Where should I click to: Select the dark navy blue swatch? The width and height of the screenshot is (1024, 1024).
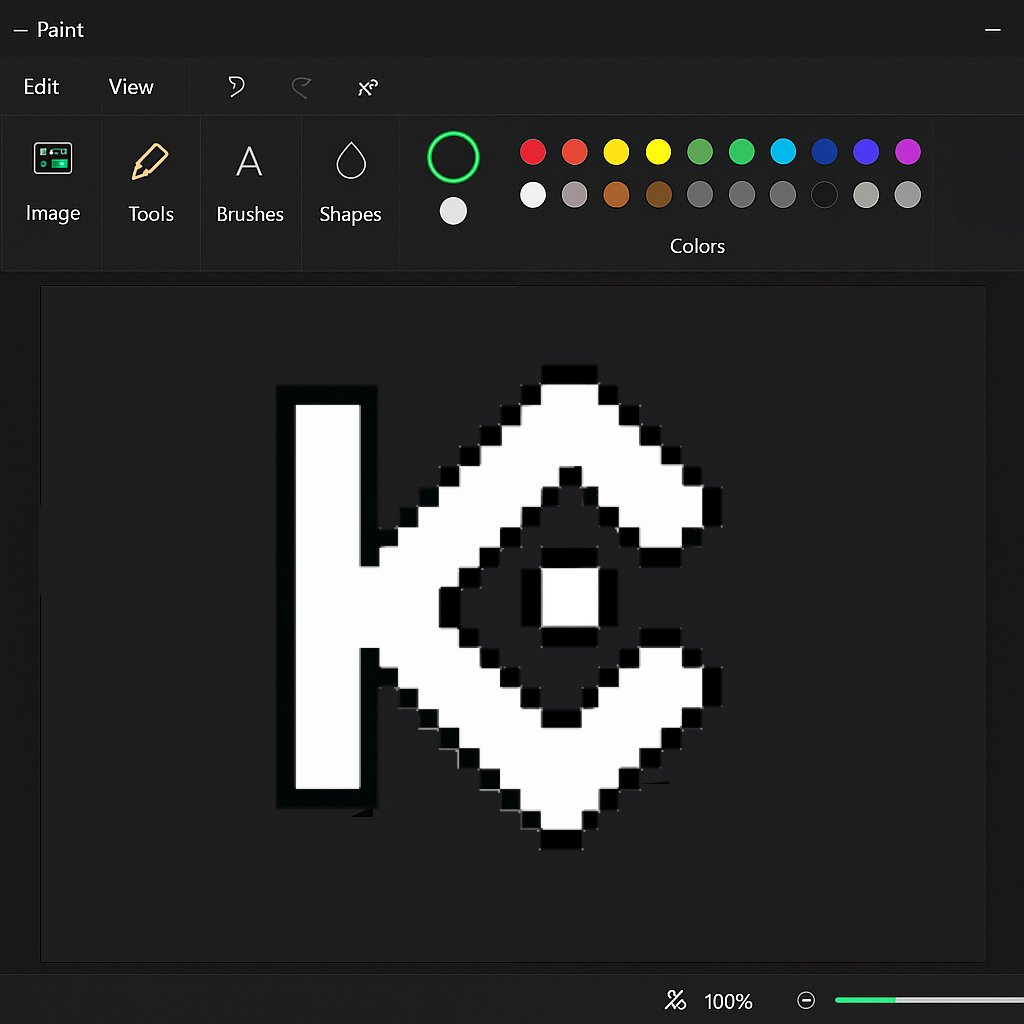coord(825,152)
